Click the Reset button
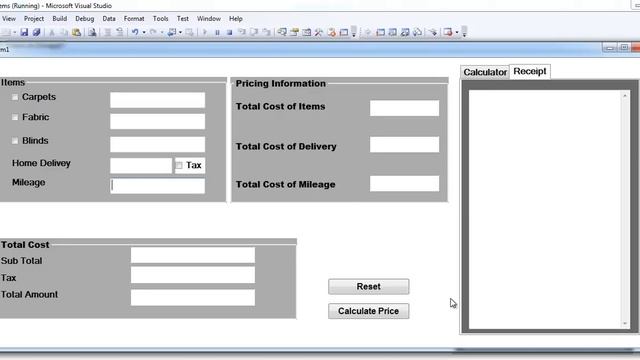Viewport: 640px width, 360px height. click(369, 287)
